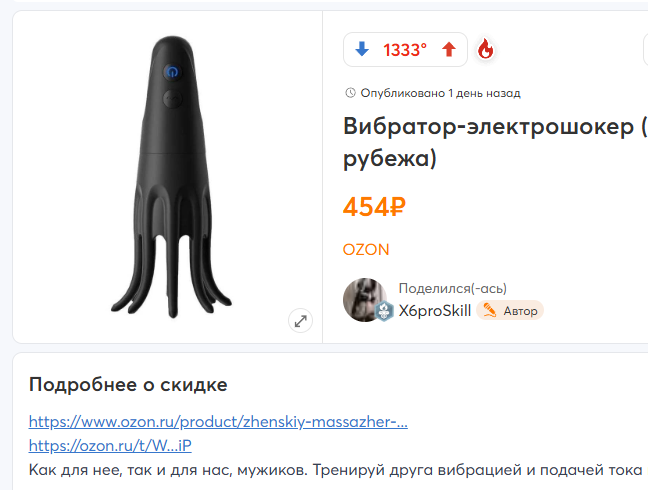
Task: Click the hexagon rank badge on avatar
Action: [x=384, y=311]
